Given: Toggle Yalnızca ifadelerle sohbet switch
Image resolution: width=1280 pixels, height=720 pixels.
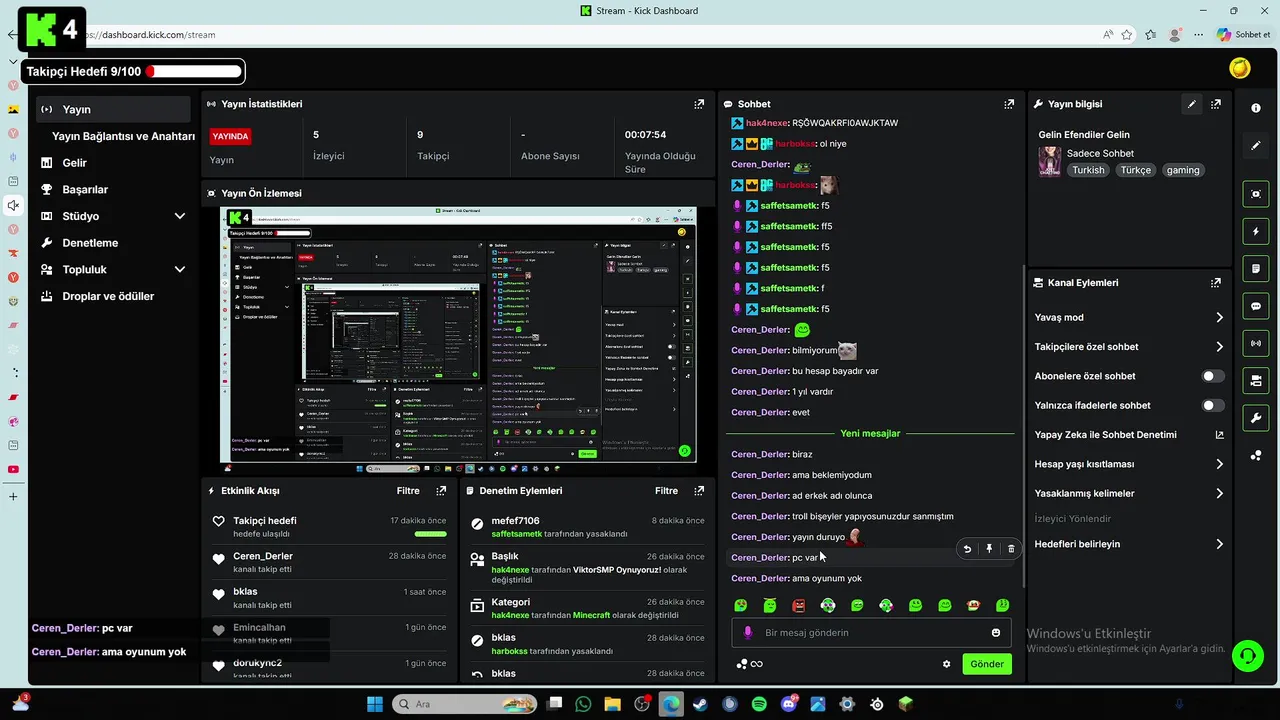Looking at the screenshot, I should 1212,406.
